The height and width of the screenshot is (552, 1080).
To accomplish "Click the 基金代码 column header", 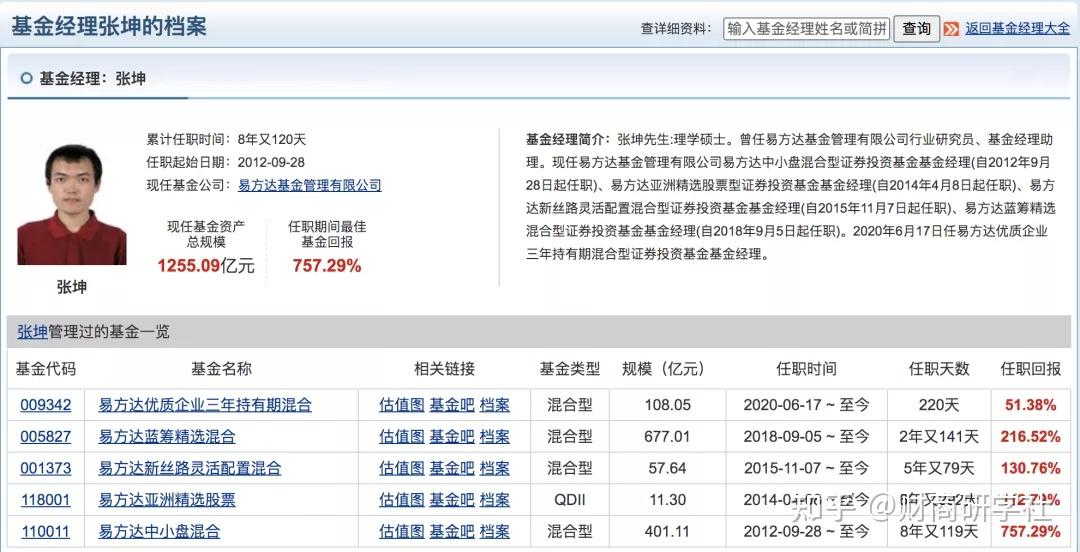I will coord(45,369).
